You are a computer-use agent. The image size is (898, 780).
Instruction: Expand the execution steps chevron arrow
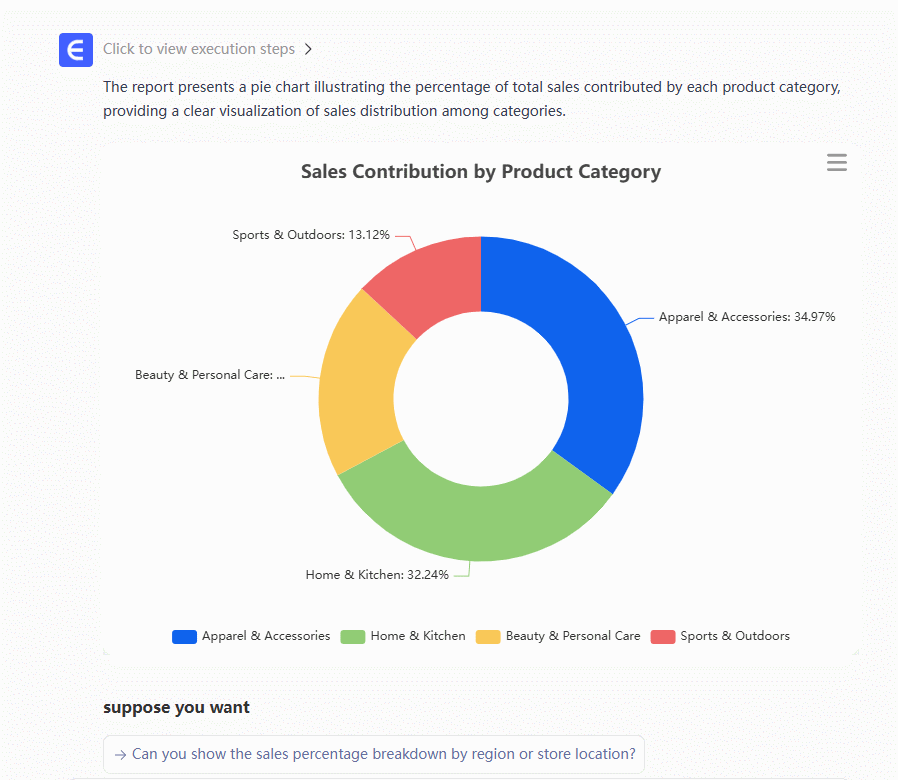pyautogui.click(x=308, y=49)
